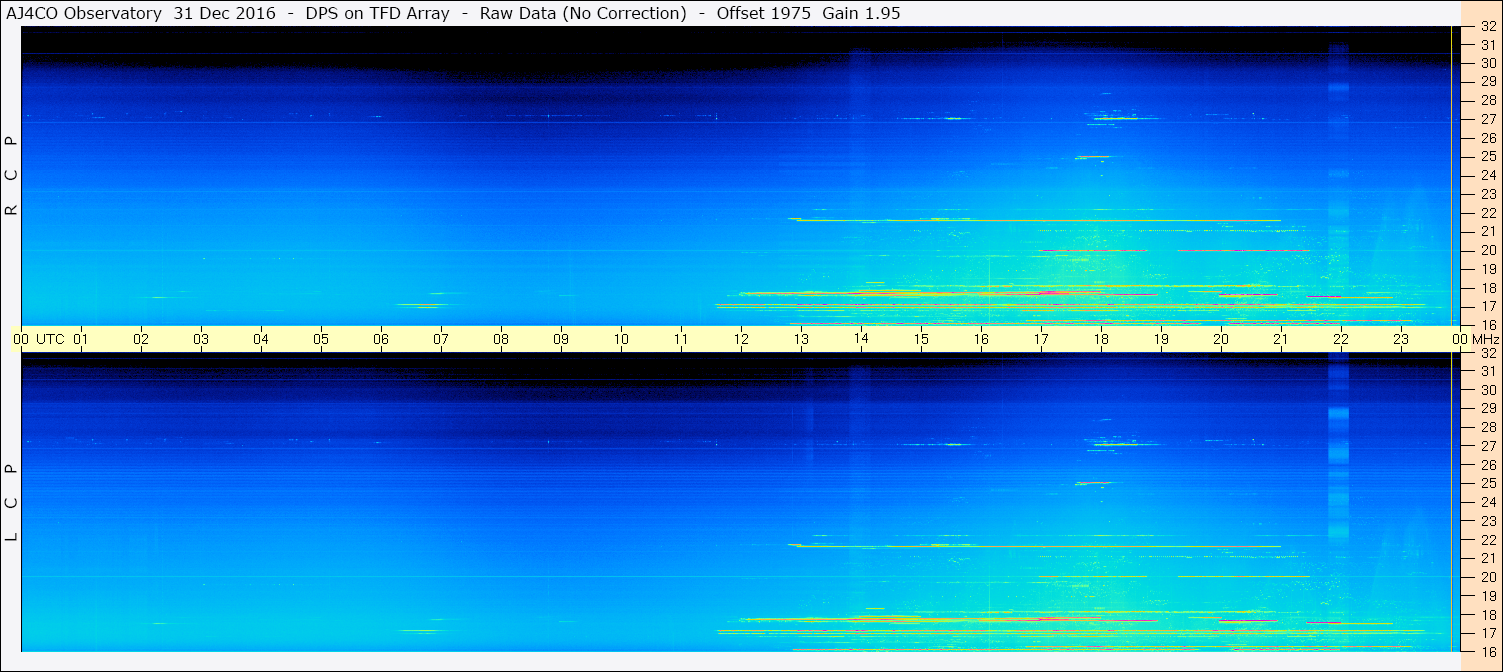Click the 25 MHz tick of RCP scale

click(1488, 157)
